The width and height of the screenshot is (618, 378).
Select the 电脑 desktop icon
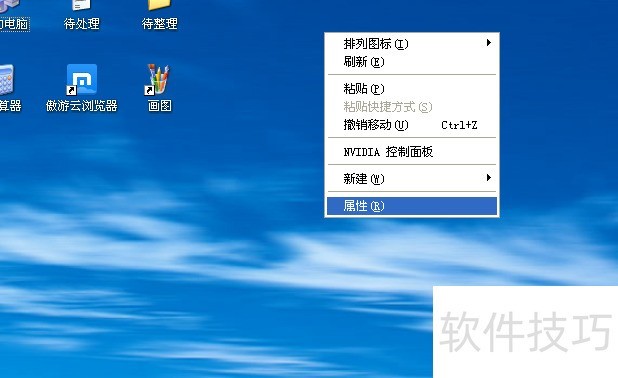coord(10,5)
